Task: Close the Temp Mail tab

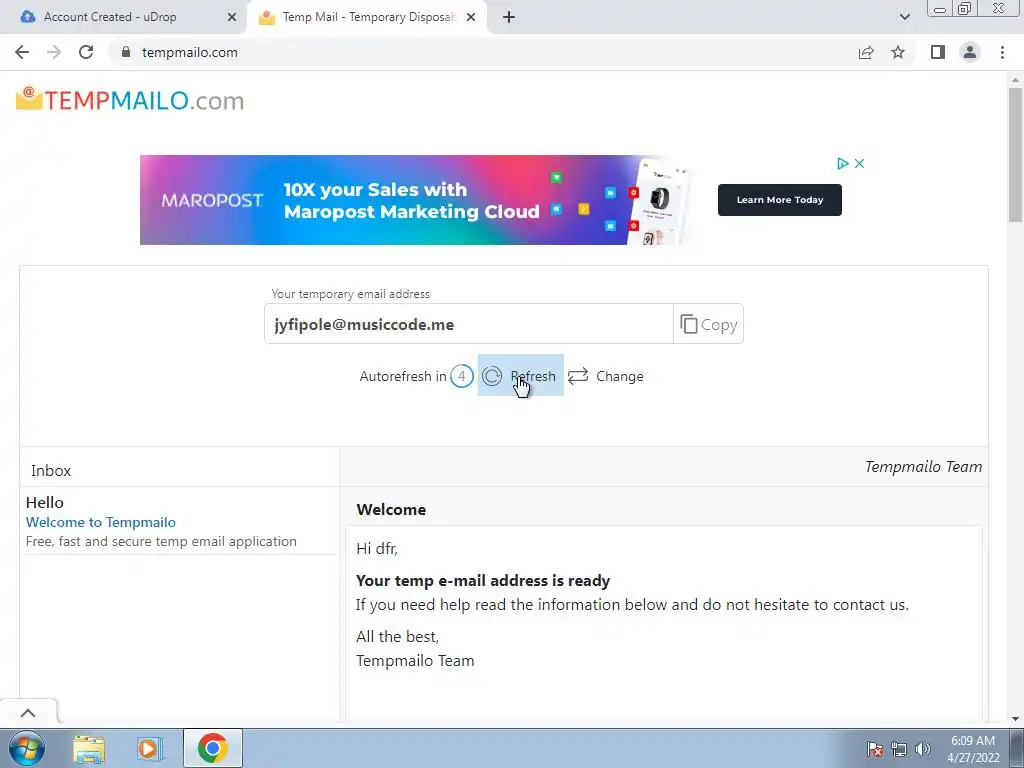Action: [471, 17]
